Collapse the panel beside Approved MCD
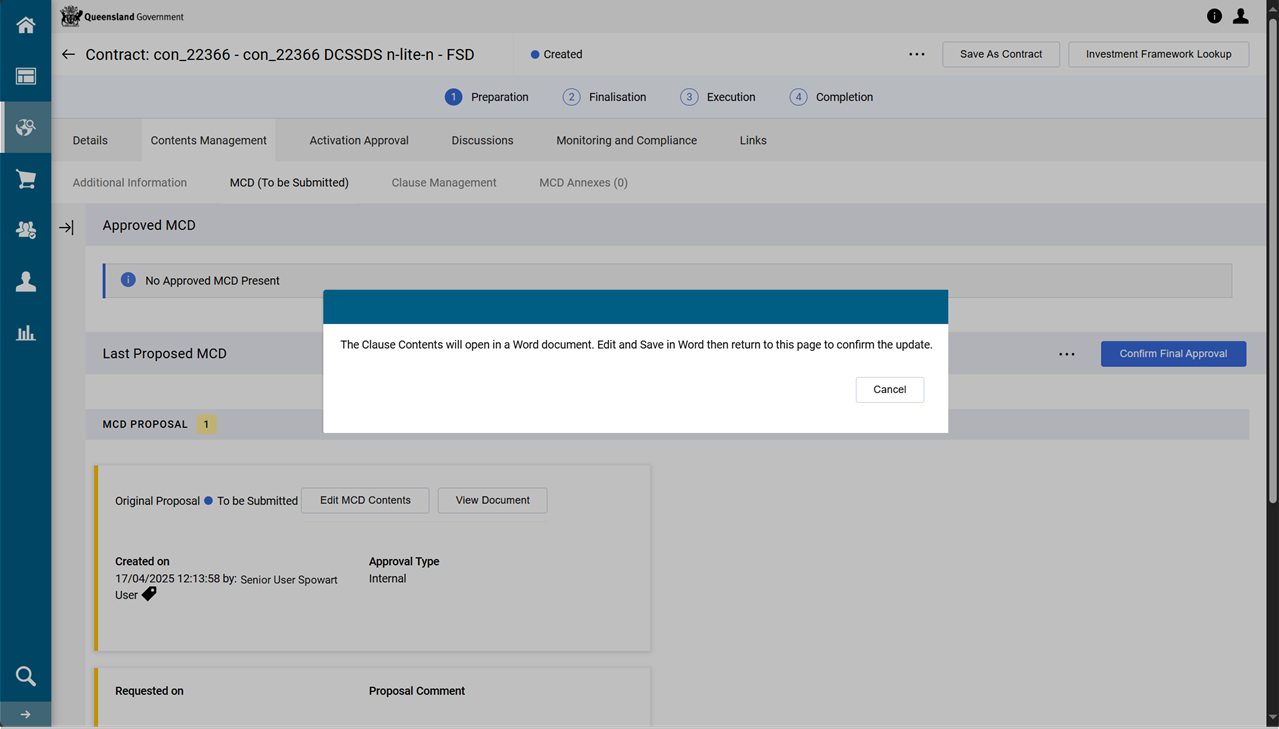 [66, 228]
